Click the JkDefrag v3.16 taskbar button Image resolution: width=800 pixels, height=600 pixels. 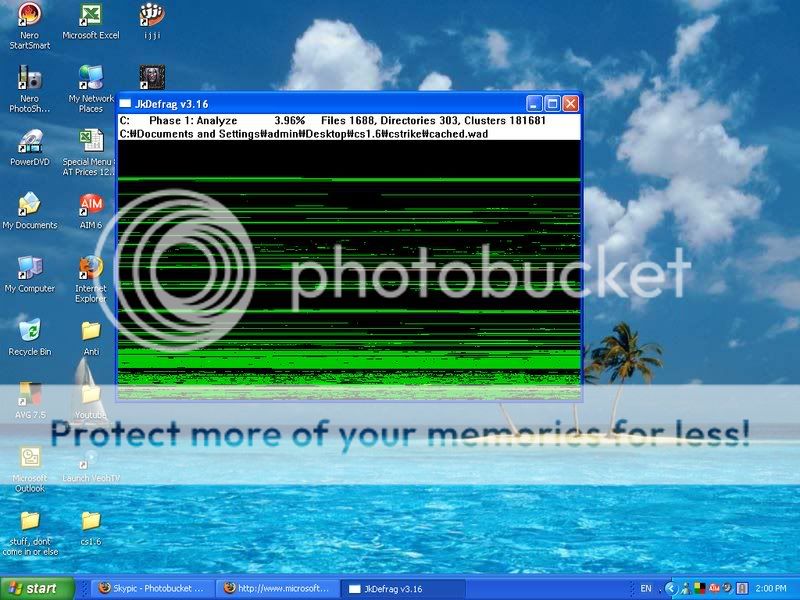click(403, 589)
